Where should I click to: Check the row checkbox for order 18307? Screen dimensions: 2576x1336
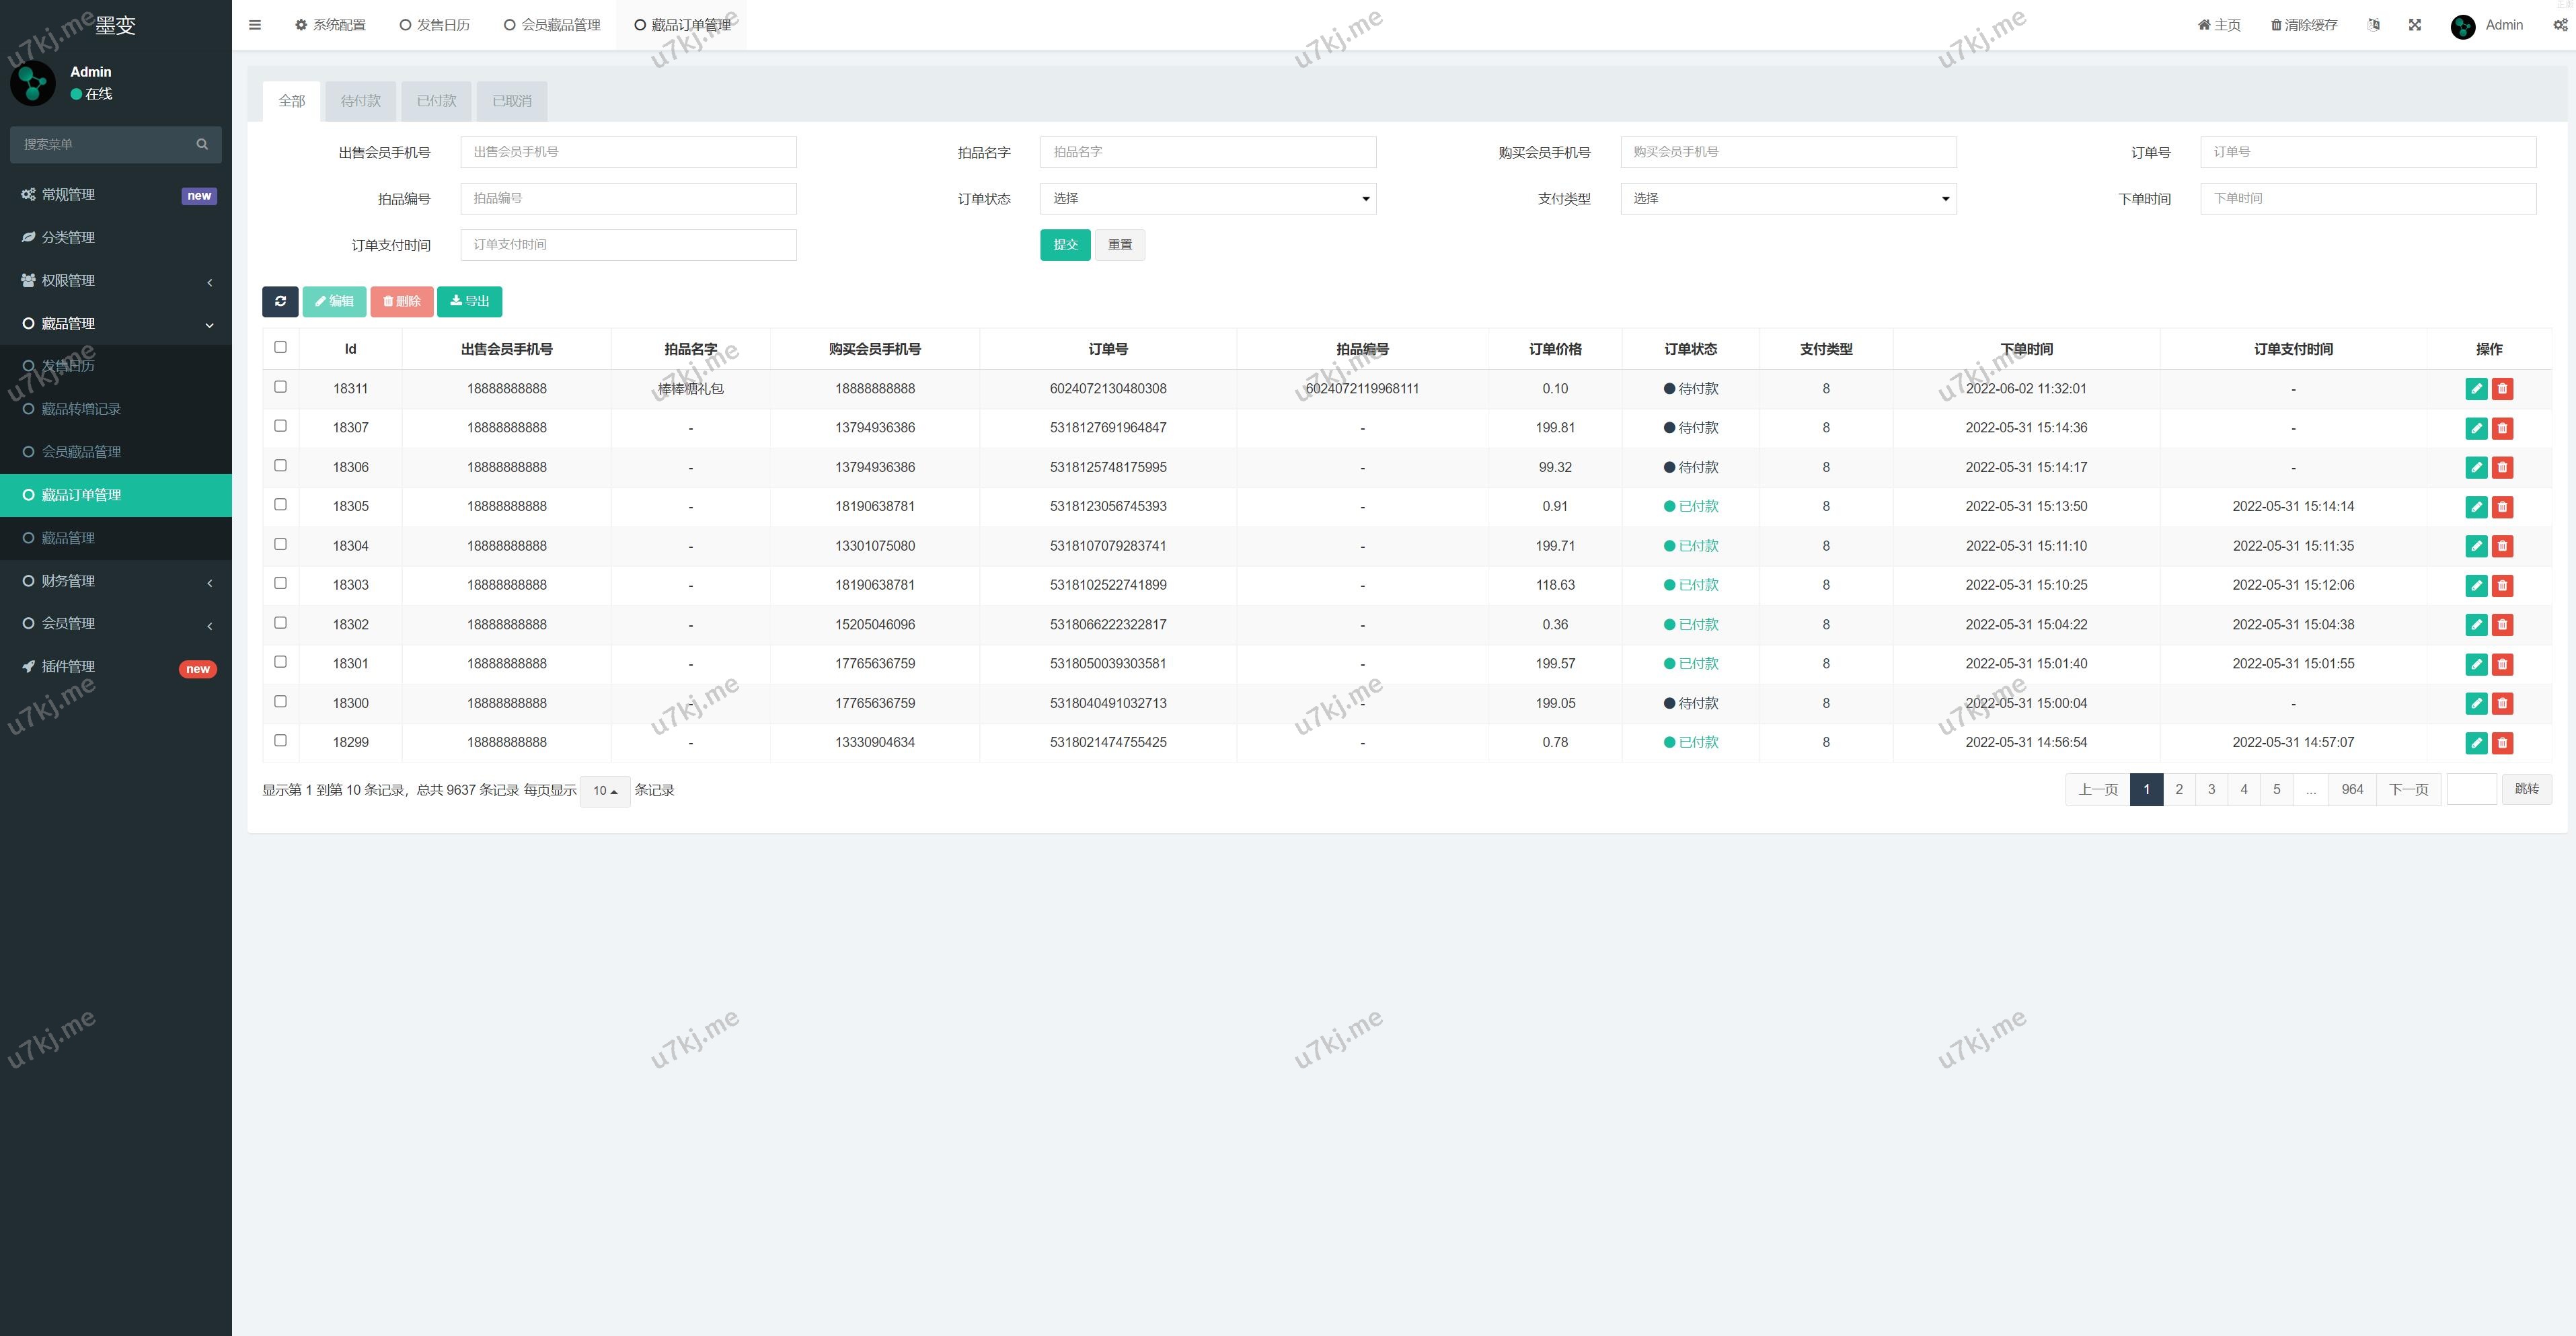click(x=280, y=426)
